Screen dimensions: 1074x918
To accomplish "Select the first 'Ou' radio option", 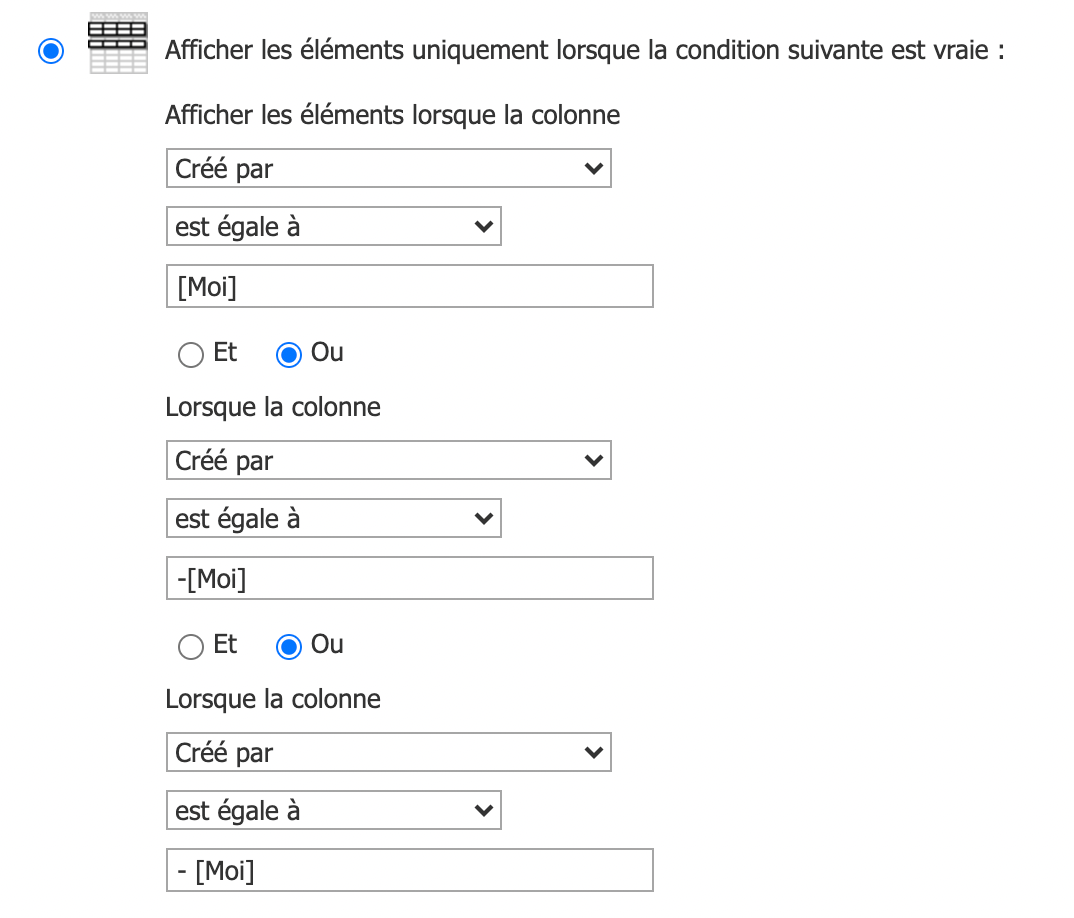I will (288, 355).
